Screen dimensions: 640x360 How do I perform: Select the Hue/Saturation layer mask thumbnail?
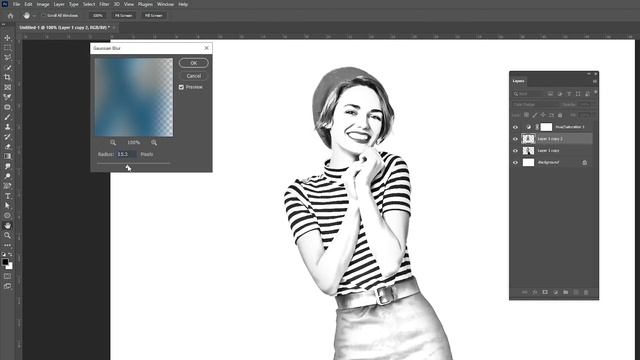(x=546, y=127)
